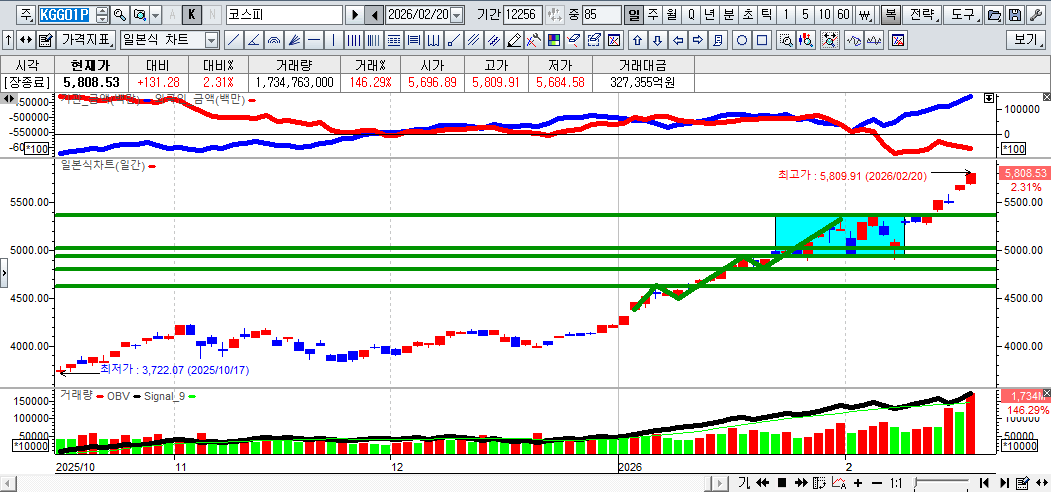Choose the ellipse shape drawing tool
1051x492 pixels.
[x=742, y=40]
